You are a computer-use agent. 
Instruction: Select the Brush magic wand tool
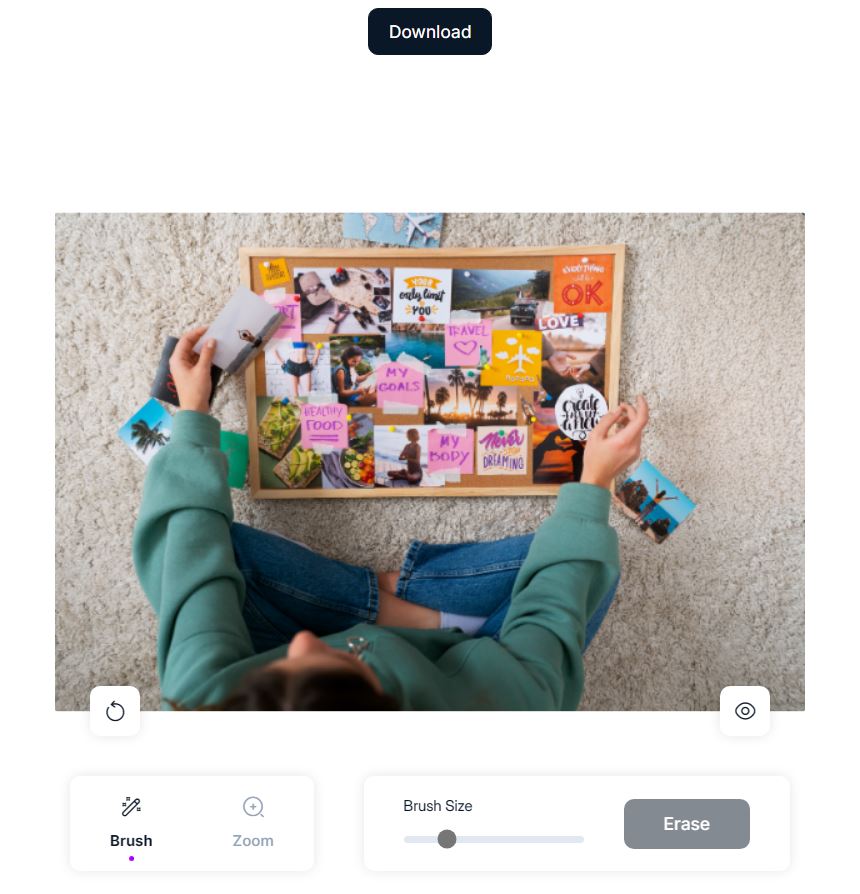131,823
